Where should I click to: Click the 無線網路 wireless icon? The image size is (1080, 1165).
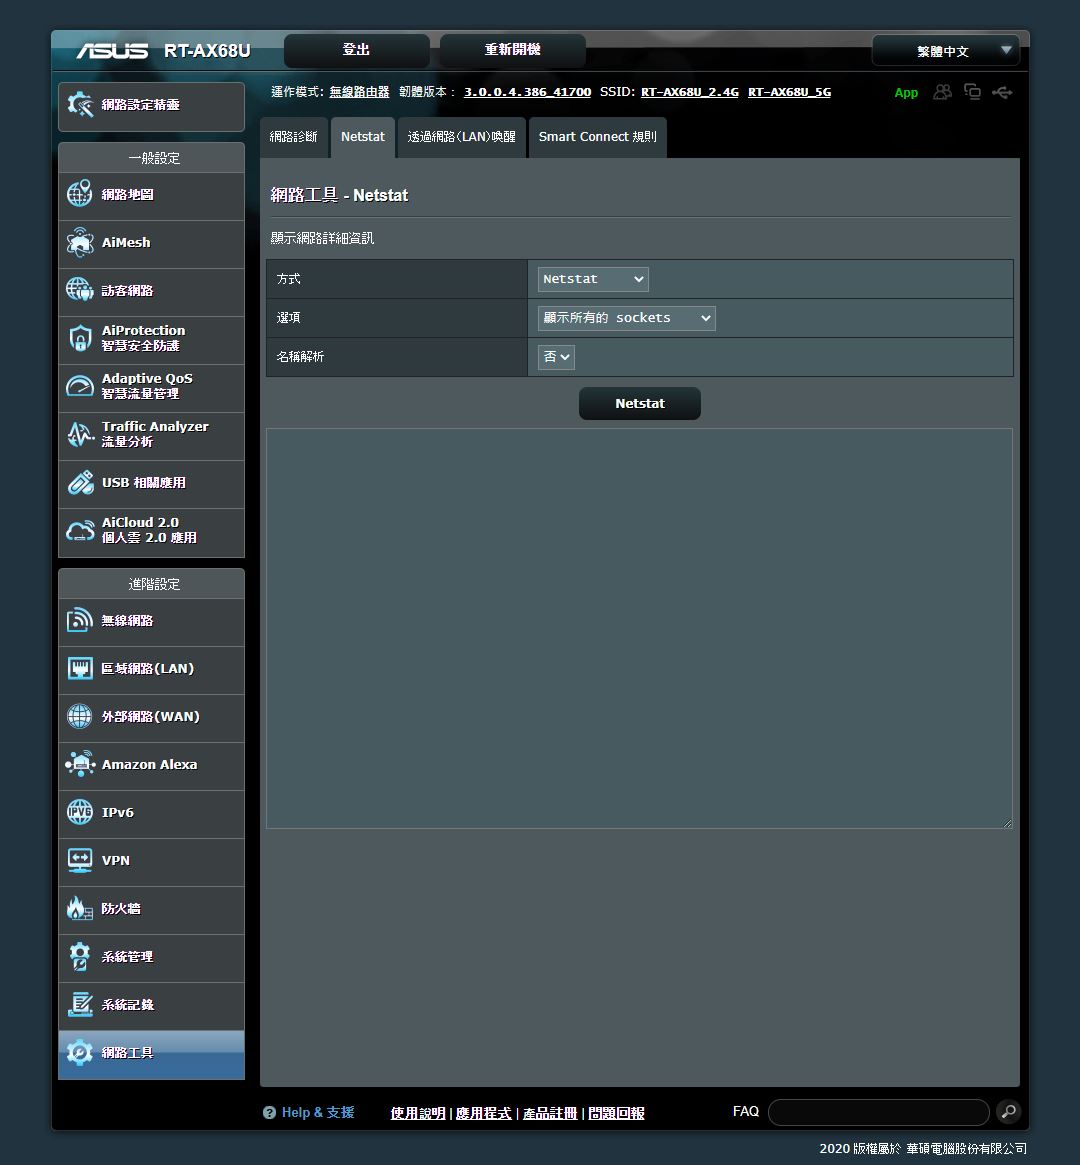click(x=79, y=620)
